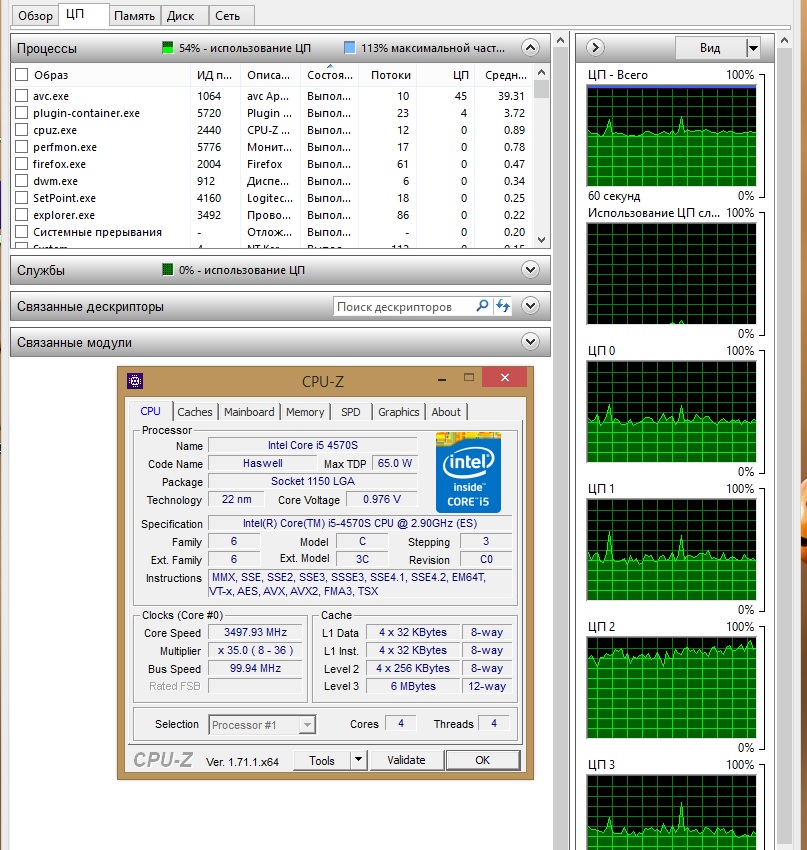
Task: Click process list scrollbar down arrow
Action: (x=541, y=239)
